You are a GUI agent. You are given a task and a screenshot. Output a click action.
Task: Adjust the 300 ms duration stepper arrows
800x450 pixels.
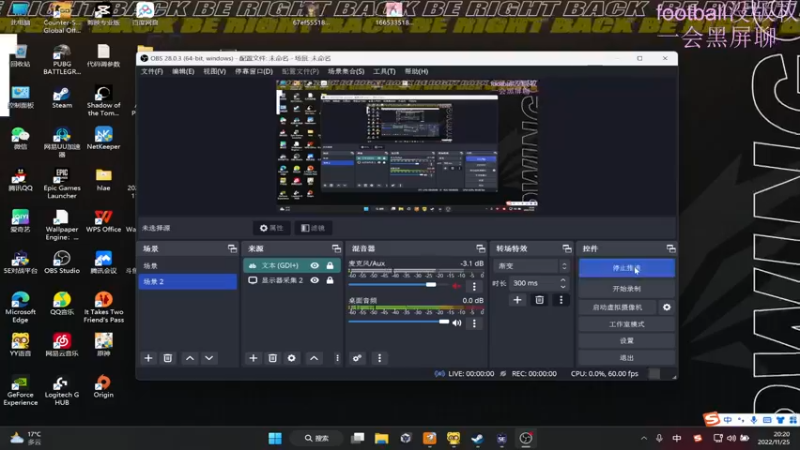pos(563,283)
